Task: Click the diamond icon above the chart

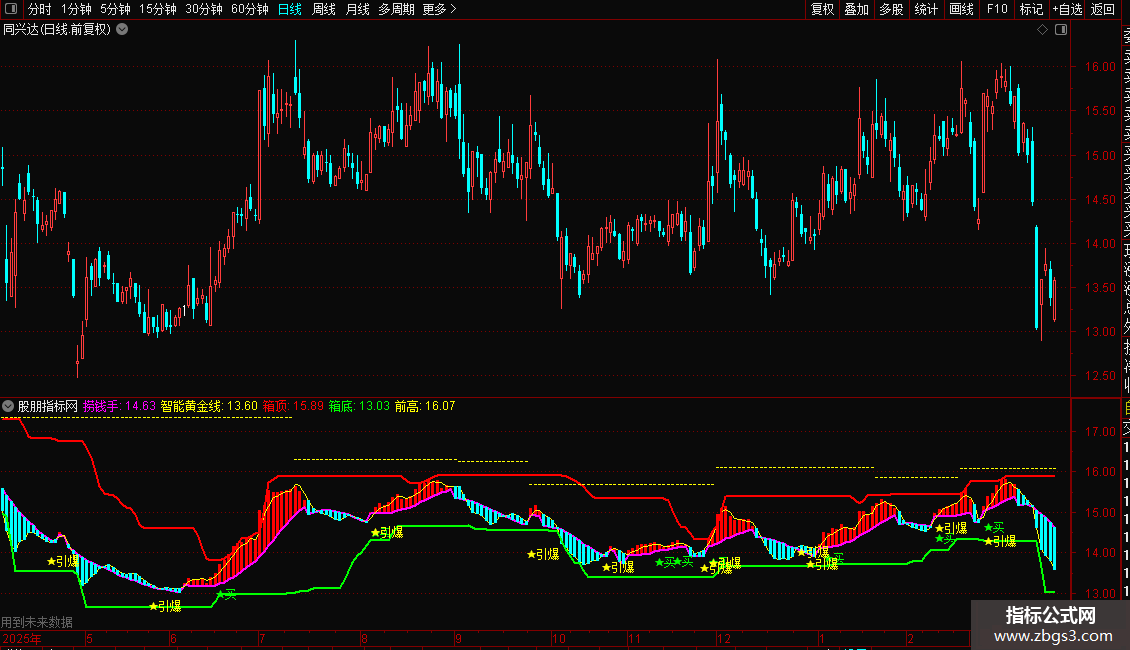Action: point(1042,30)
